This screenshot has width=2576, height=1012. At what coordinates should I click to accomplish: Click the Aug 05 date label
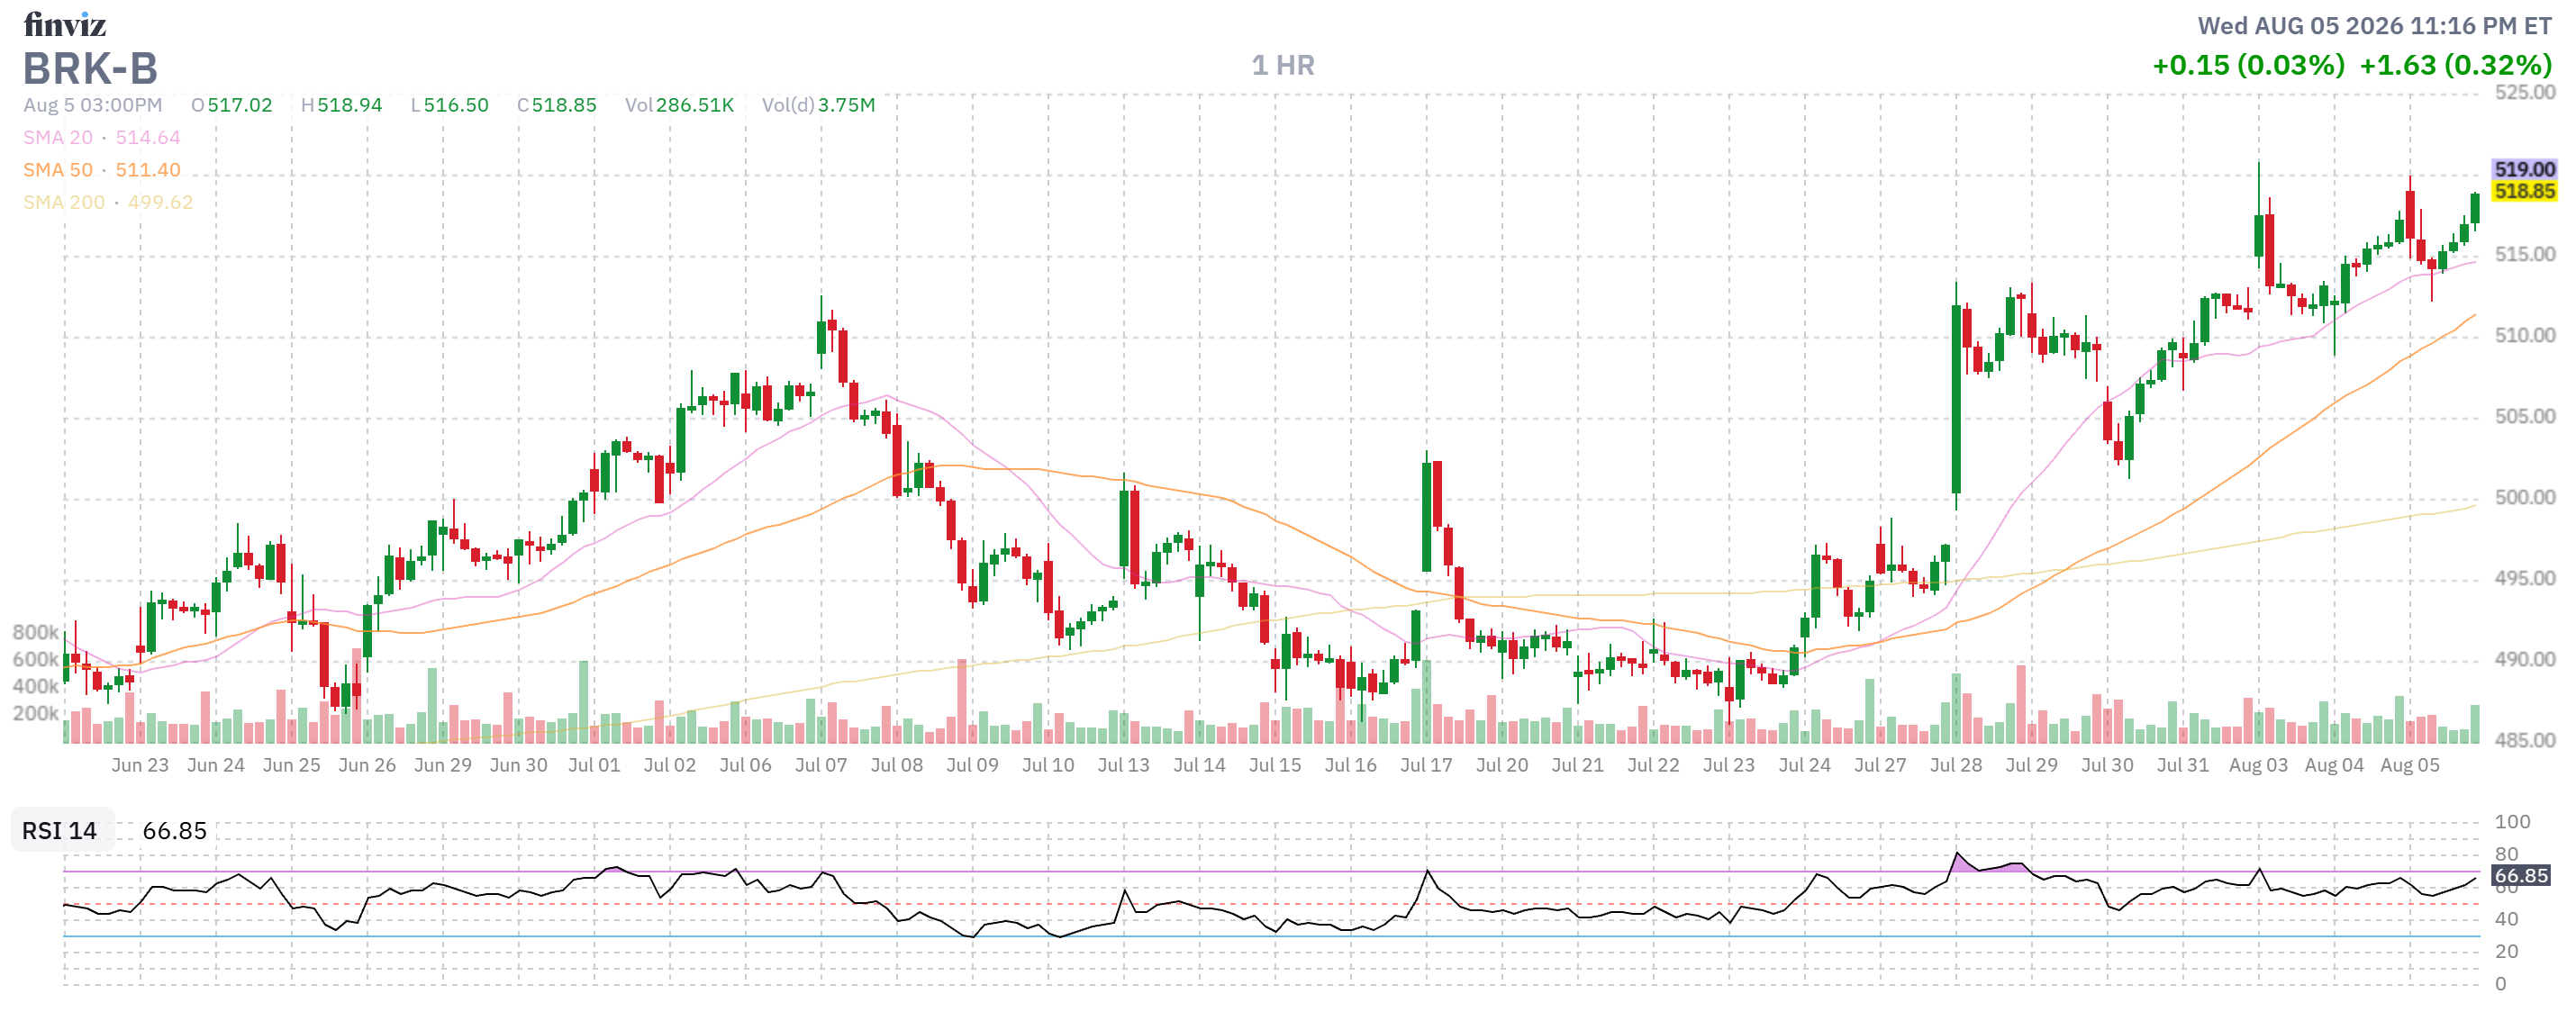2410,766
